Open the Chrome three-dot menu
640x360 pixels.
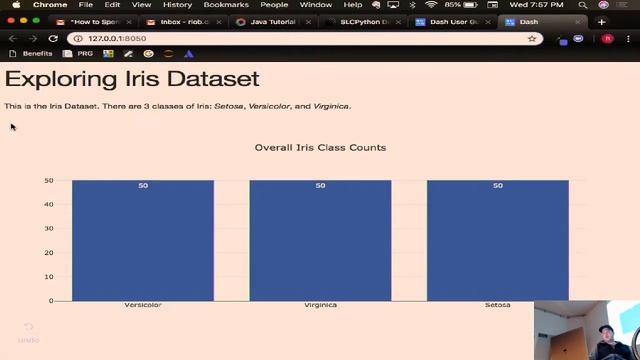[x=628, y=38]
